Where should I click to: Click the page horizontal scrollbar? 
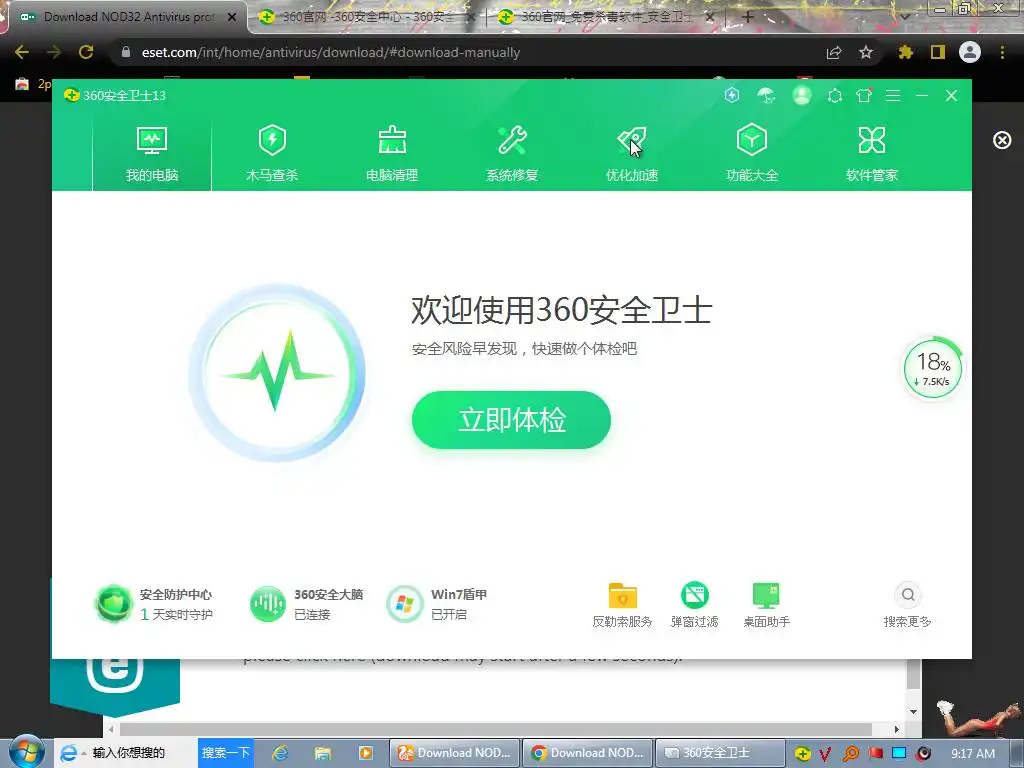click(x=496, y=729)
